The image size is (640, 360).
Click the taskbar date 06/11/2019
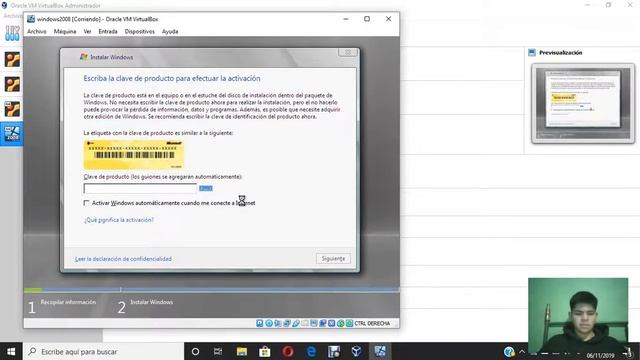600,356
